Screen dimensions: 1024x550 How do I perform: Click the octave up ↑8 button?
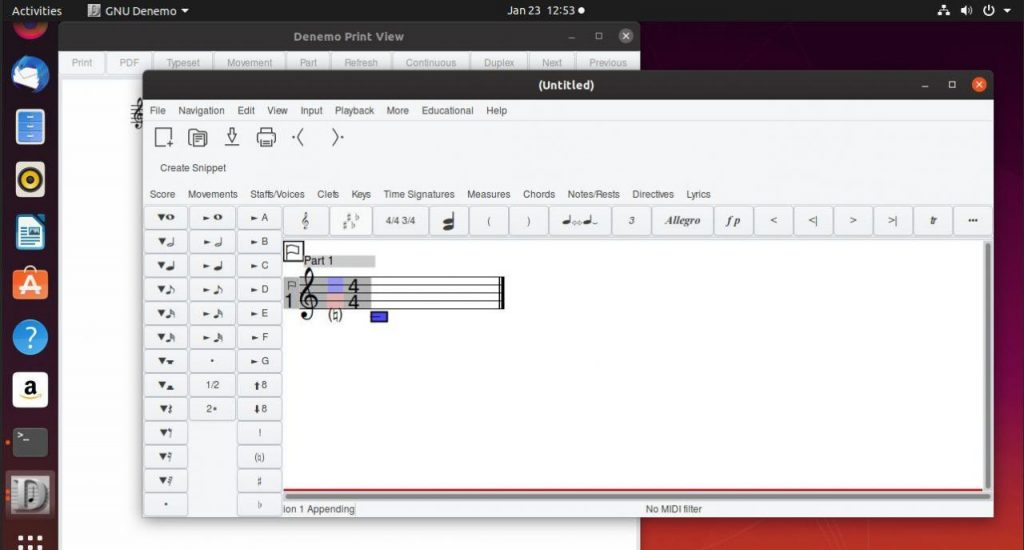point(259,385)
